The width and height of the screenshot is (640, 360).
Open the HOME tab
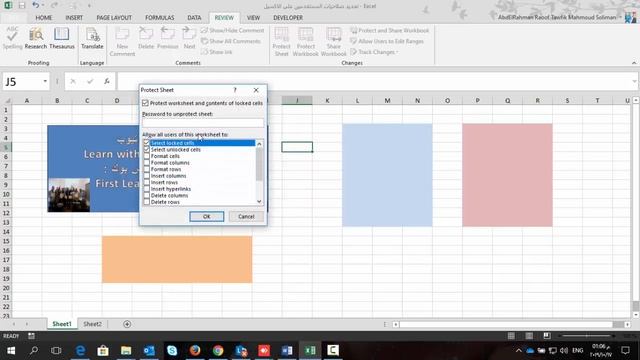point(44,18)
